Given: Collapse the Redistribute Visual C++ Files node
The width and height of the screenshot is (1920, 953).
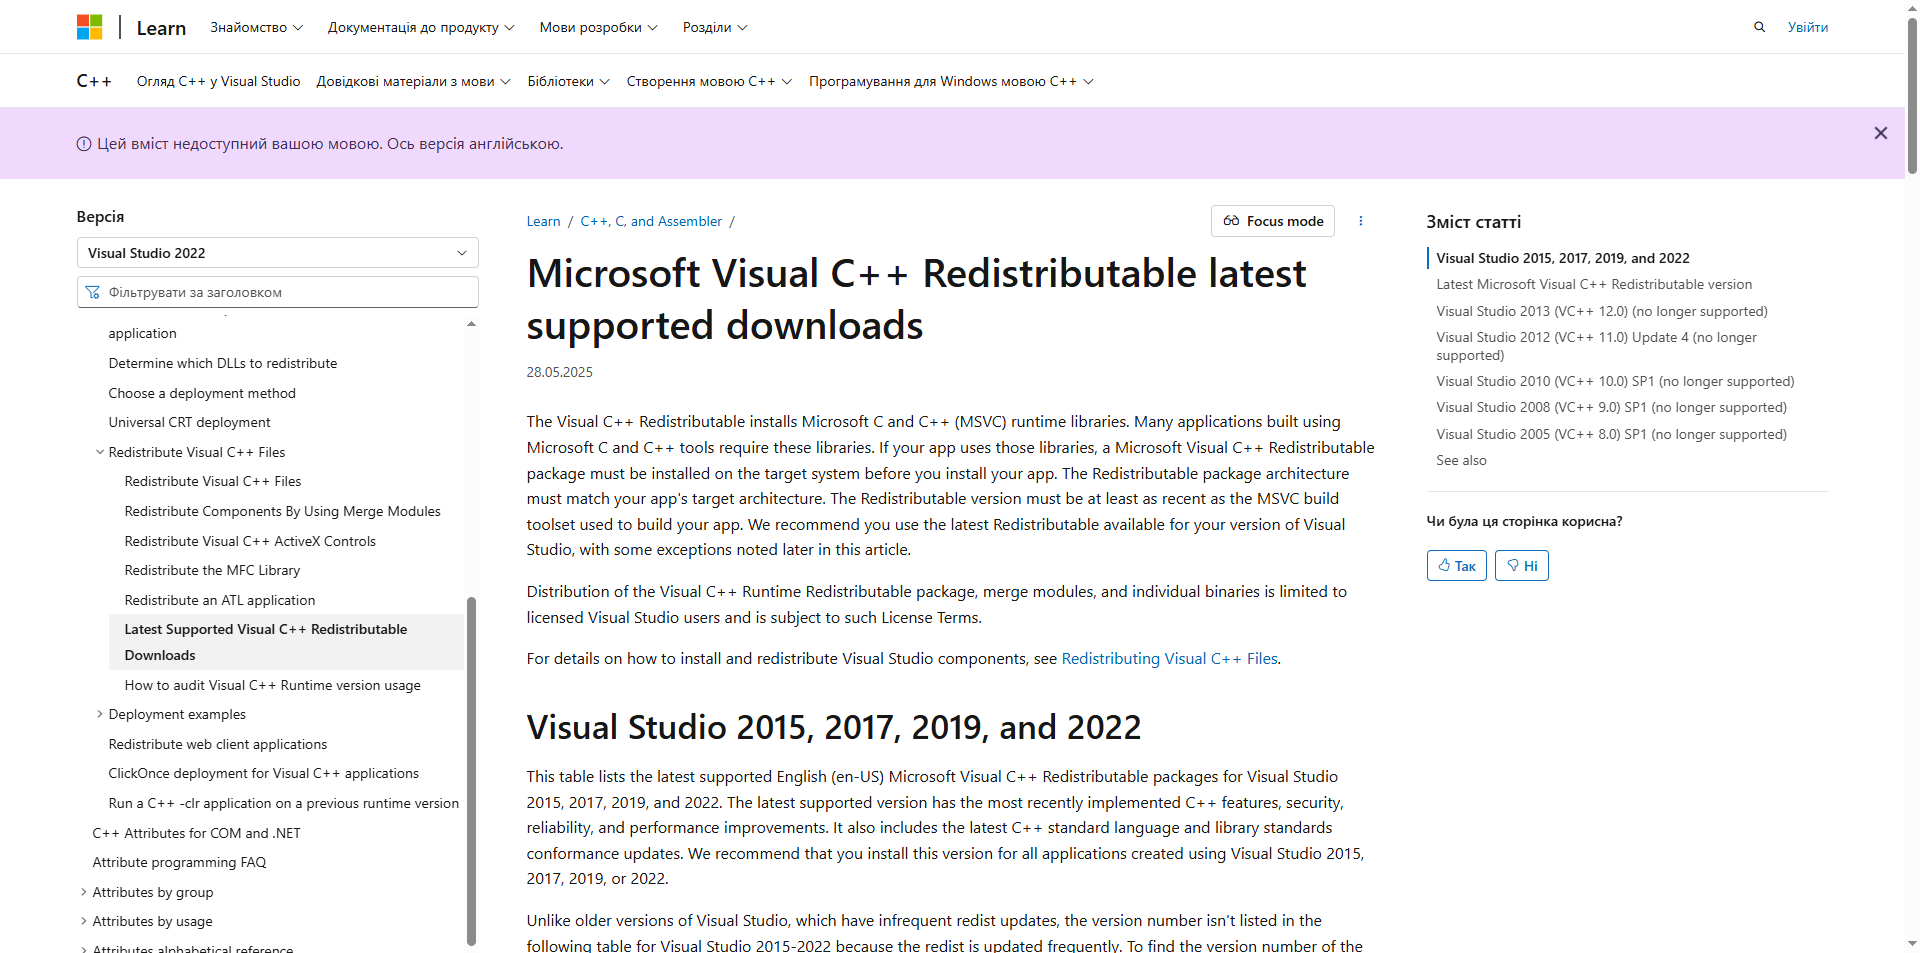Looking at the screenshot, I should click(100, 452).
